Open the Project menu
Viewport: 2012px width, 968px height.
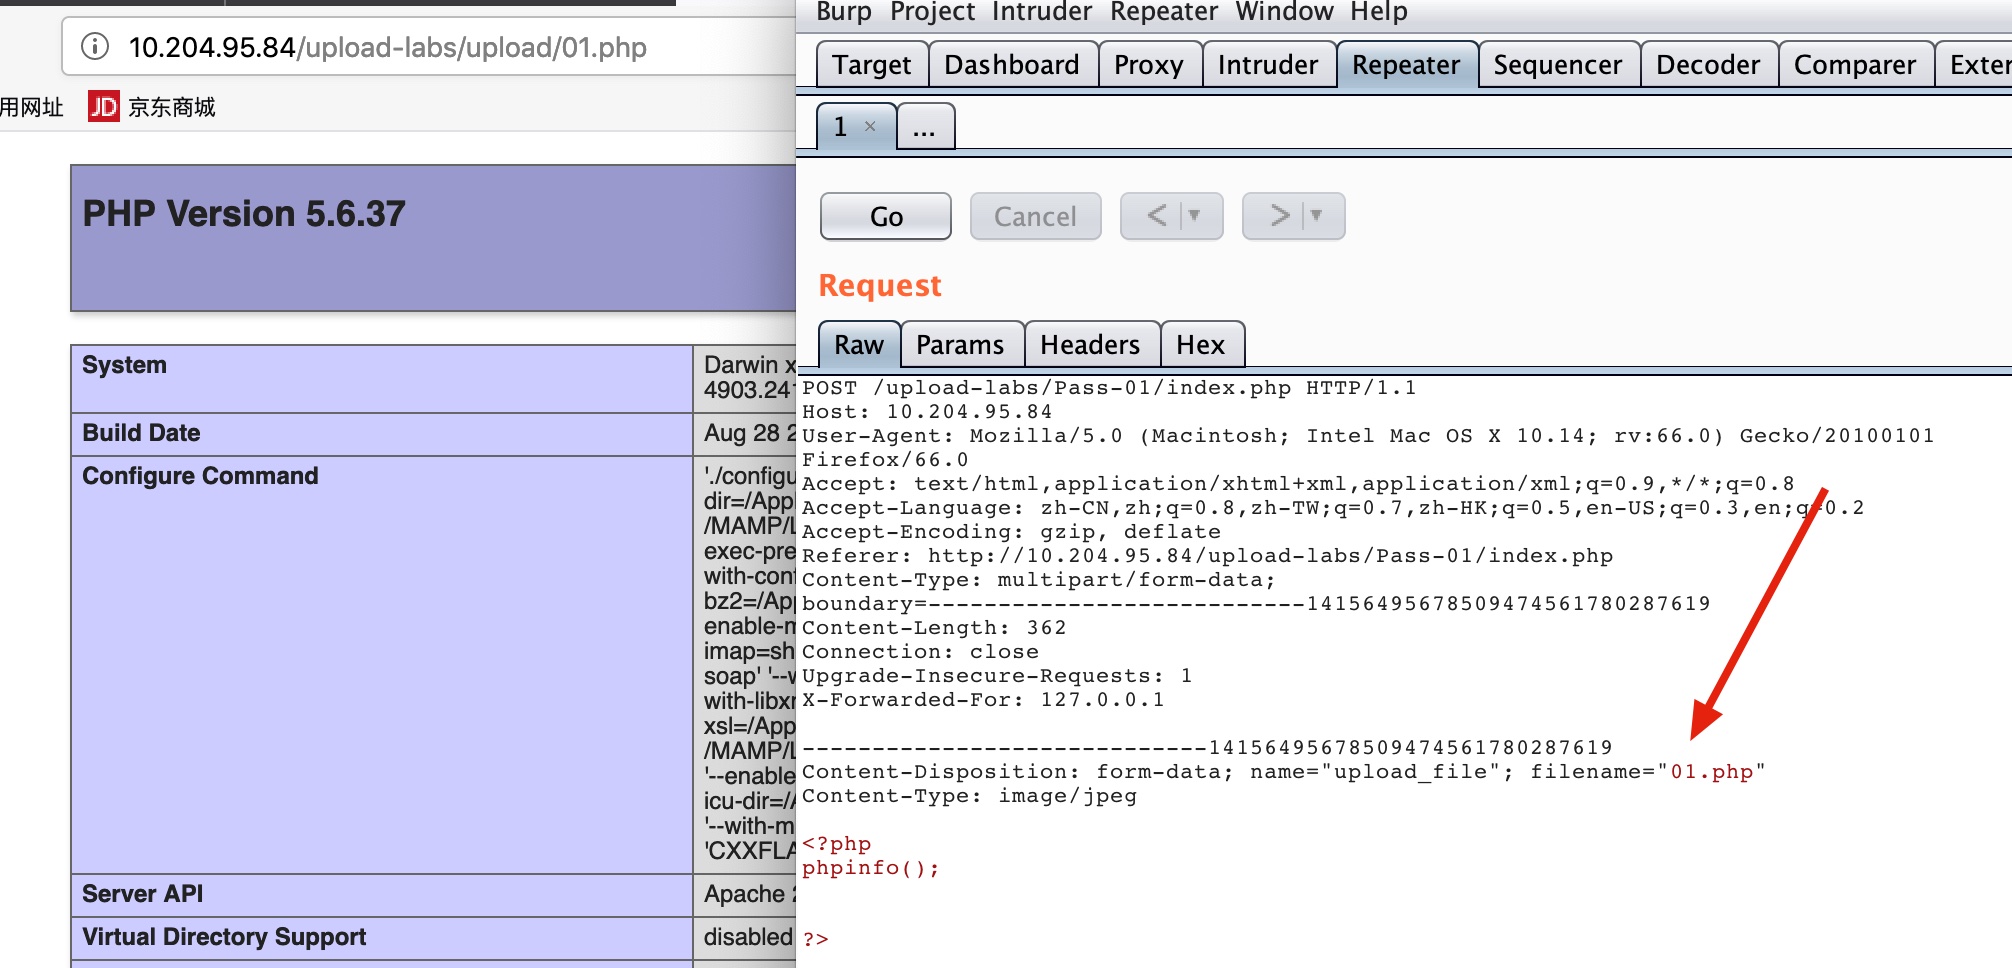(932, 12)
